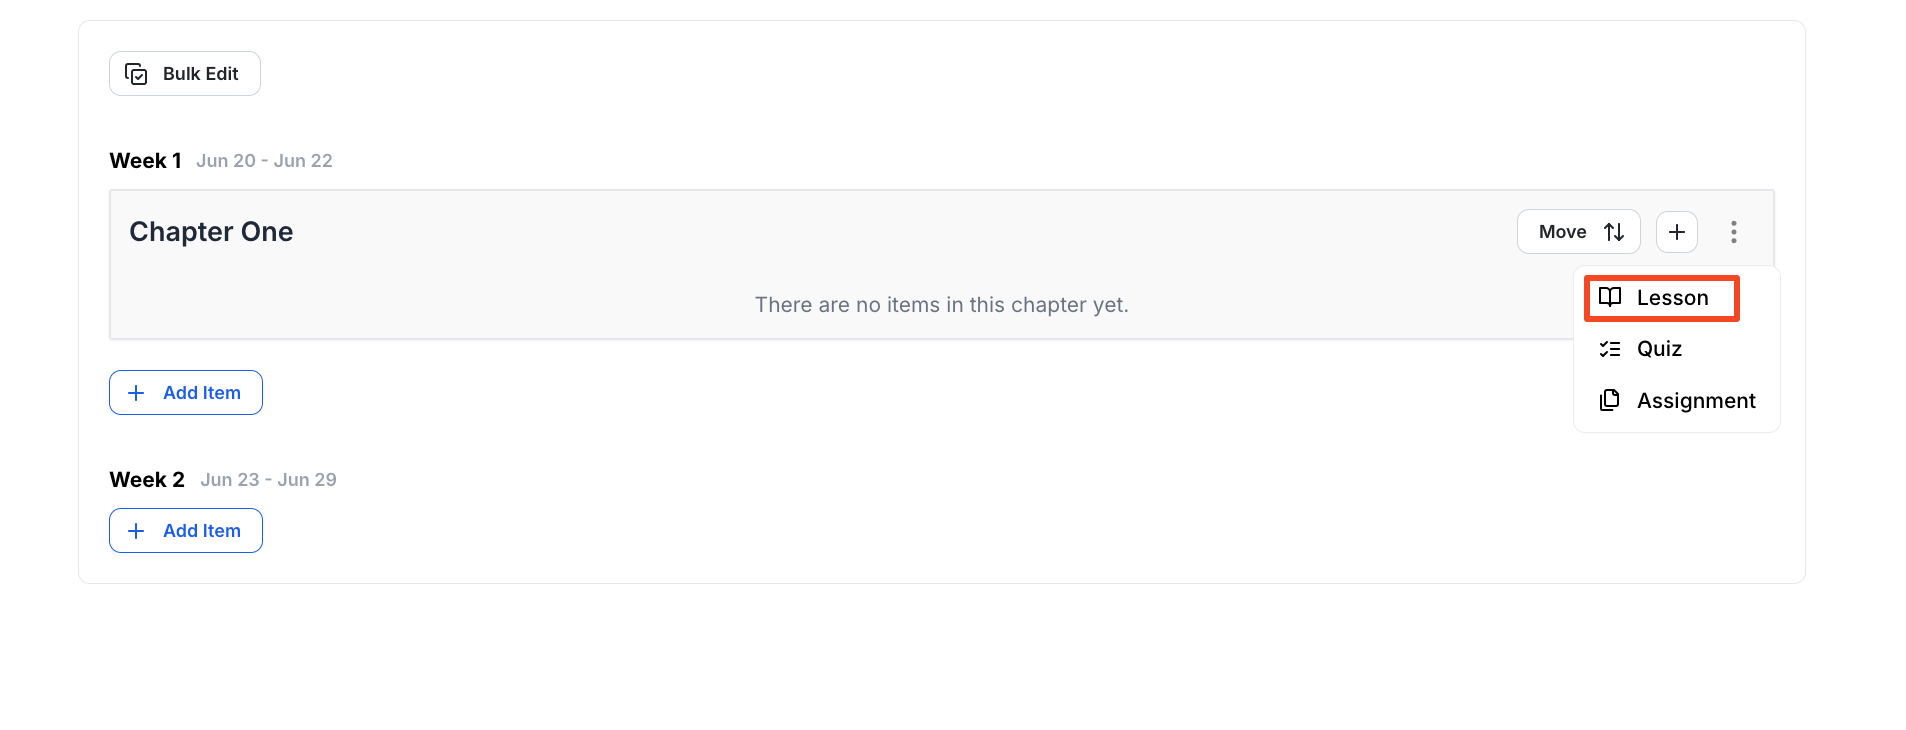Choose Quiz from the add menu
Screen dimensions: 1906x730
click(x=1659, y=349)
